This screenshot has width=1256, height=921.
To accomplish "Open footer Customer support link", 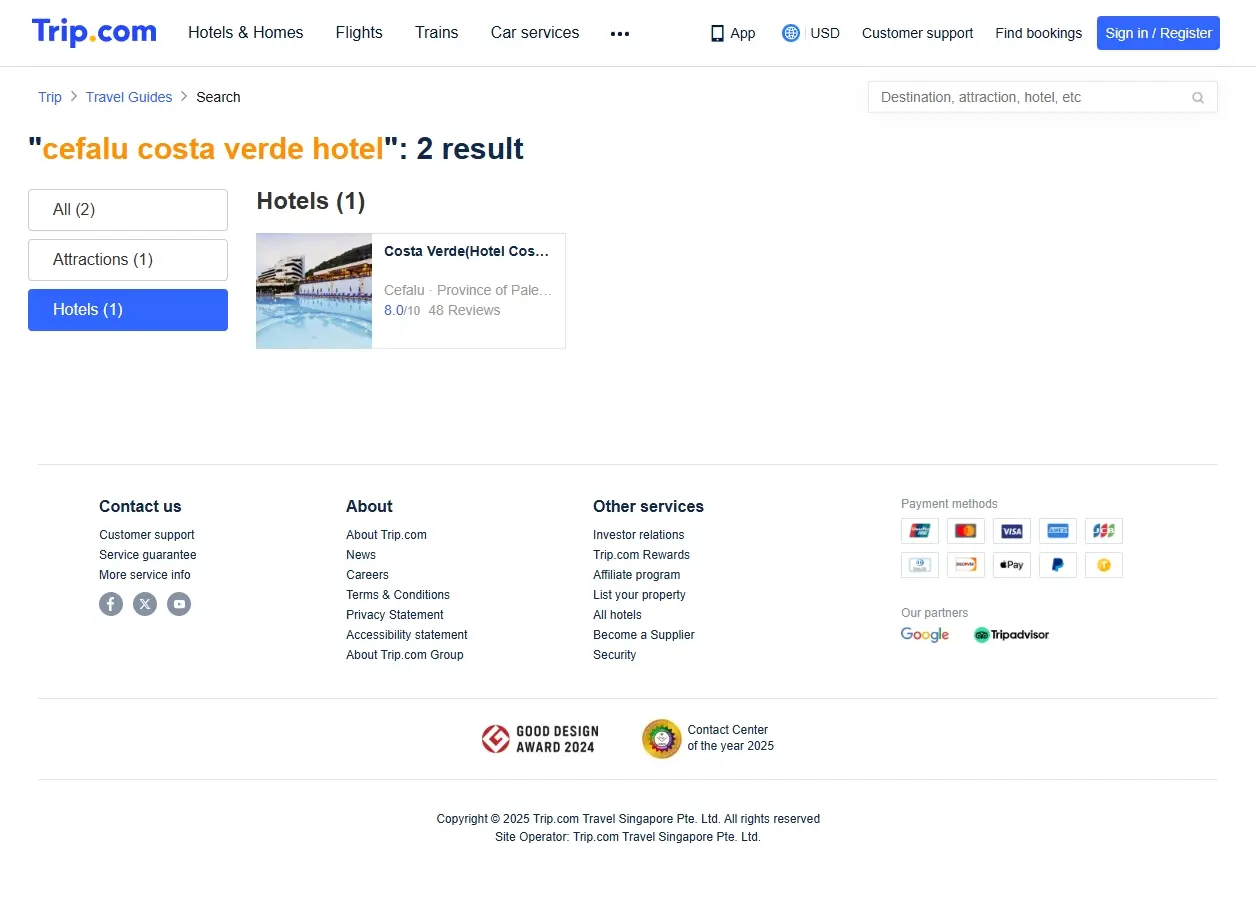I will [x=147, y=535].
